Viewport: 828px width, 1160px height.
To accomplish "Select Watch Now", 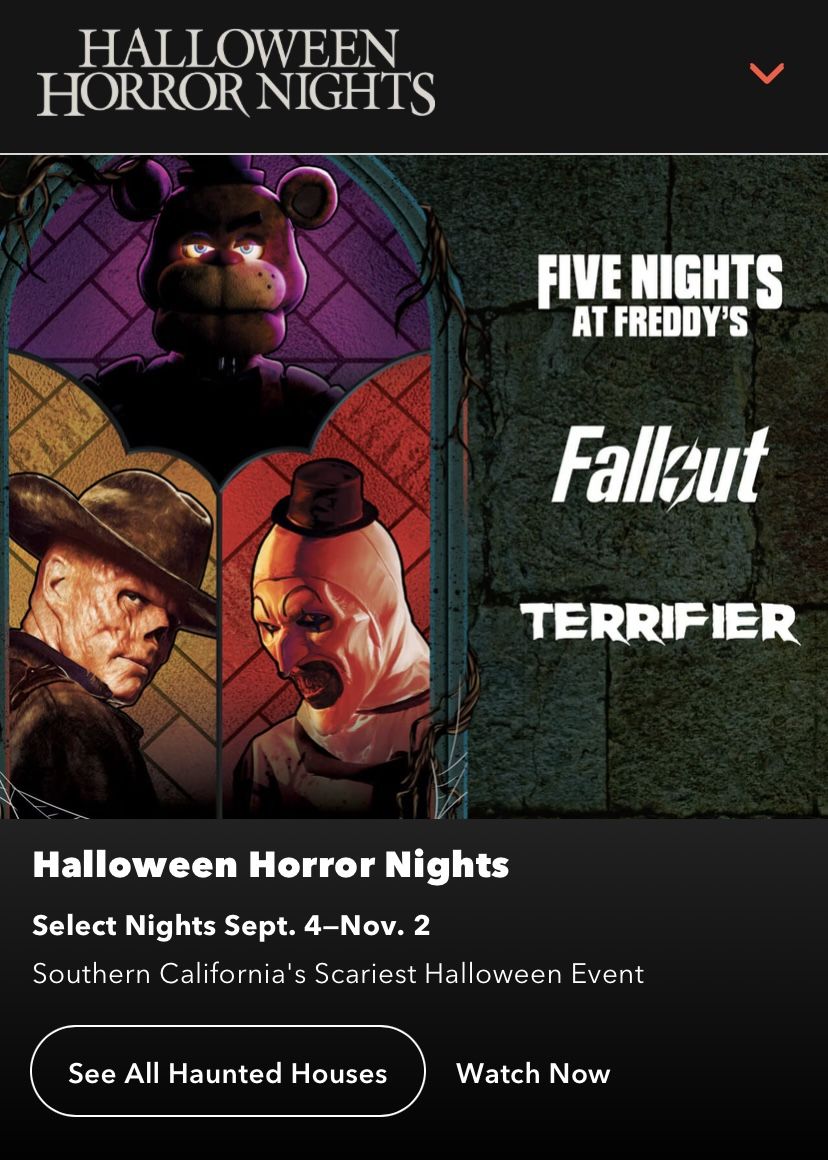I will coord(532,1072).
